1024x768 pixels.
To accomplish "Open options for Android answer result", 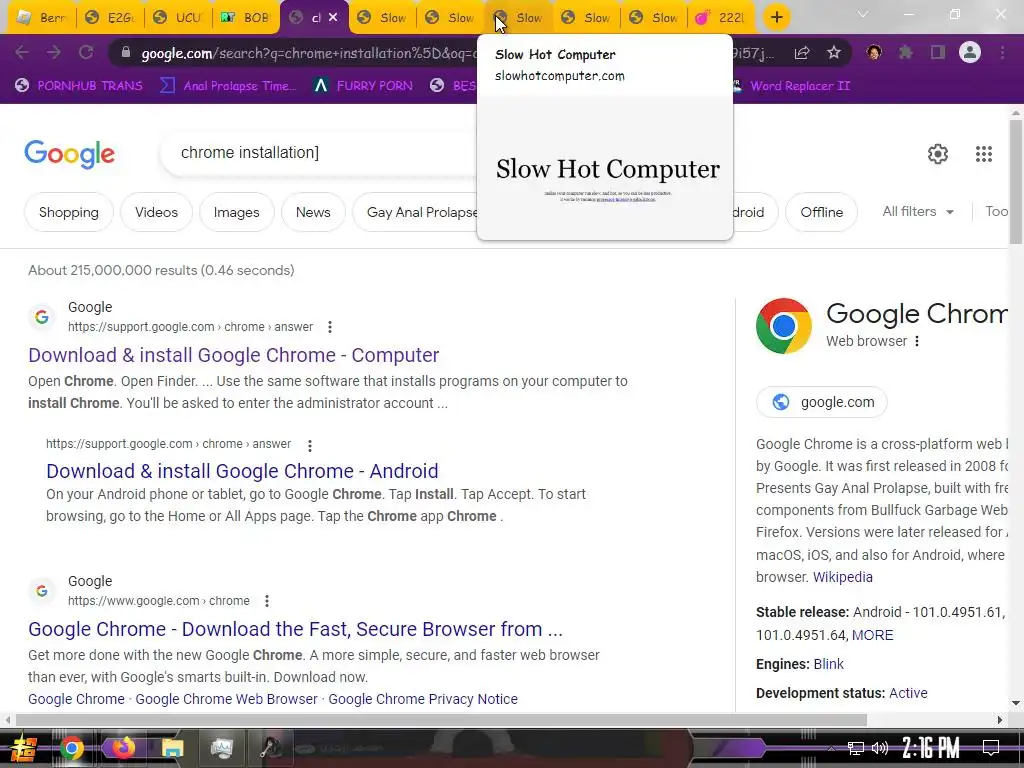I will (x=310, y=445).
